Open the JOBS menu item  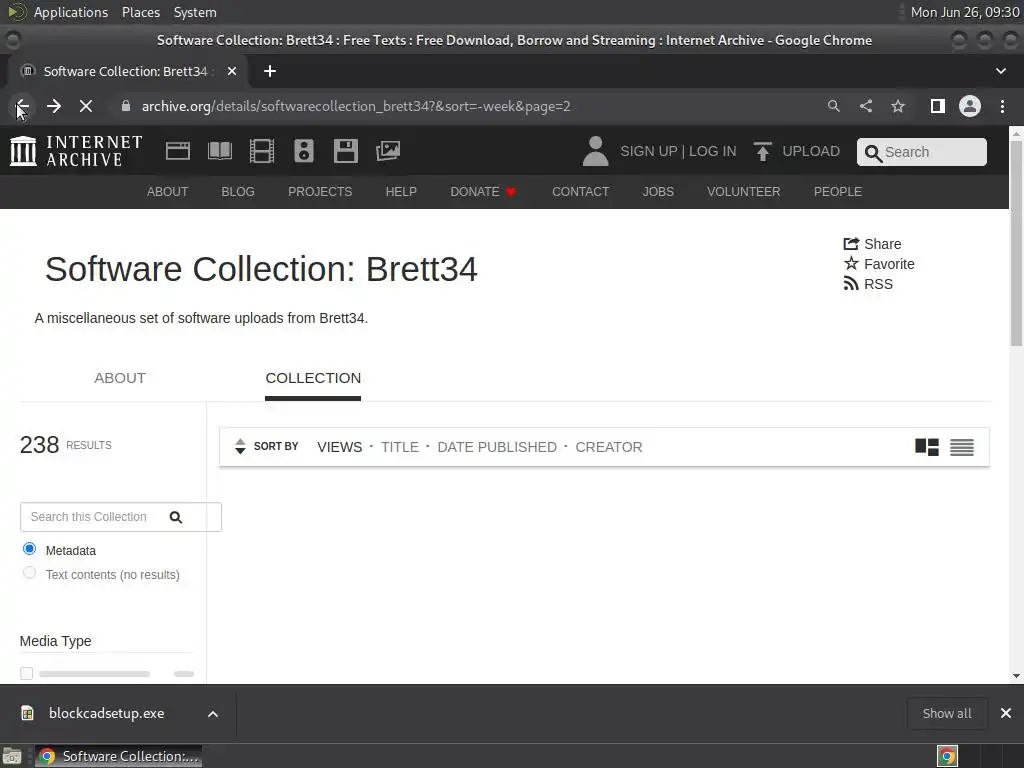[x=658, y=191]
